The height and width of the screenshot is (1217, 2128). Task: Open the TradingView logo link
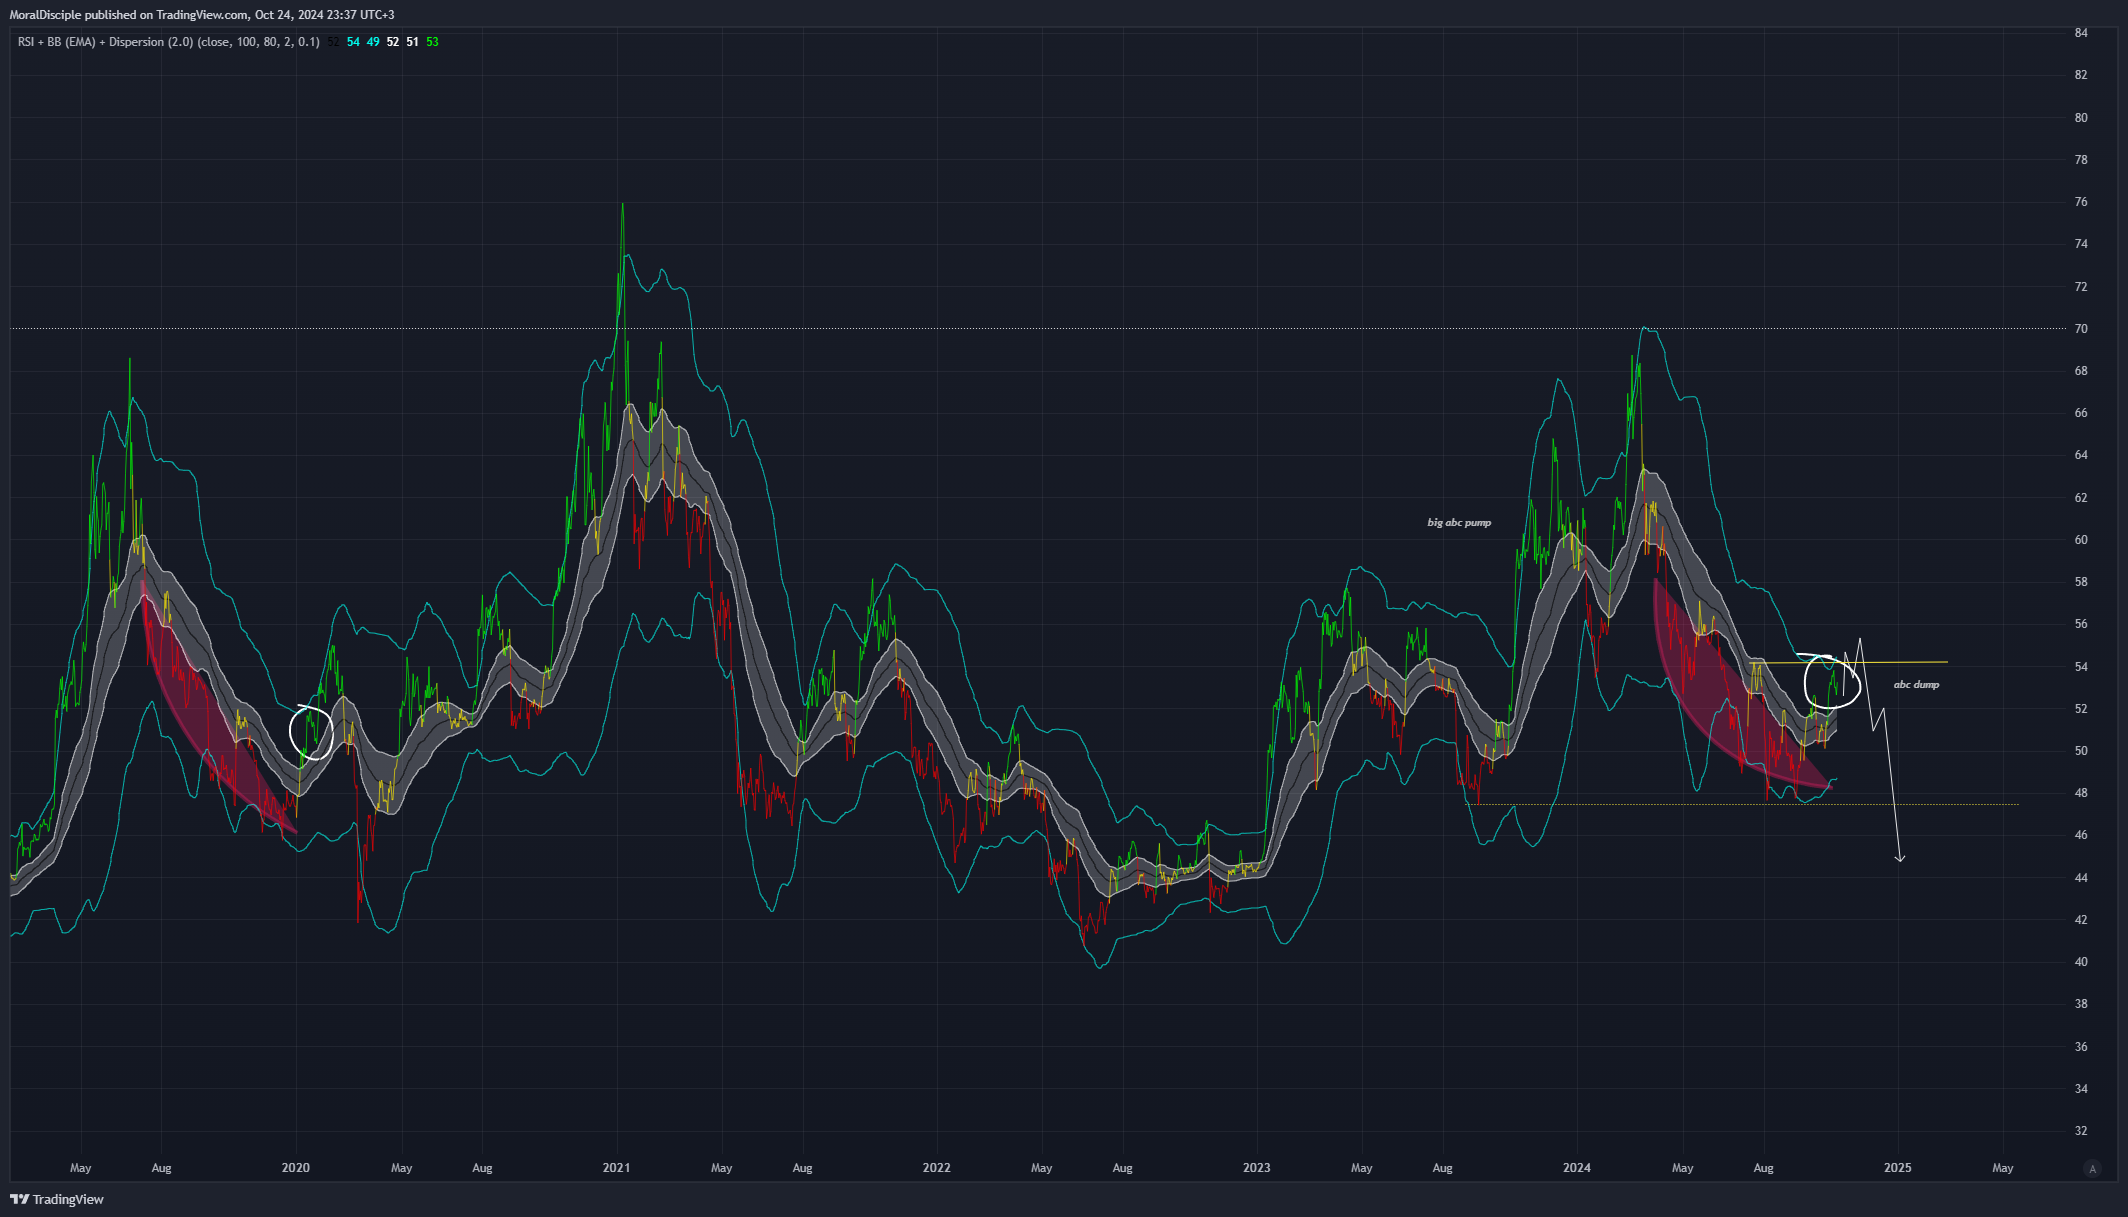tap(57, 1199)
